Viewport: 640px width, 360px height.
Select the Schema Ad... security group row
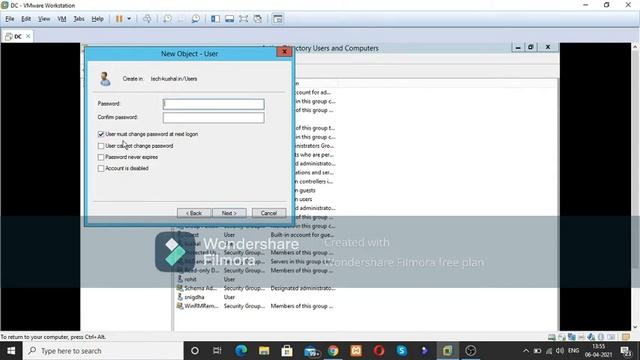(256, 288)
